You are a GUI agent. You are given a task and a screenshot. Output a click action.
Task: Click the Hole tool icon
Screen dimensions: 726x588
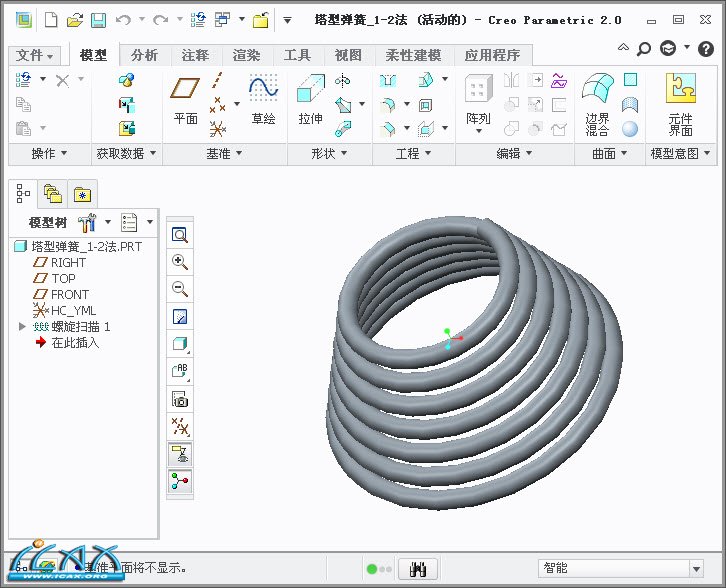tap(388, 81)
